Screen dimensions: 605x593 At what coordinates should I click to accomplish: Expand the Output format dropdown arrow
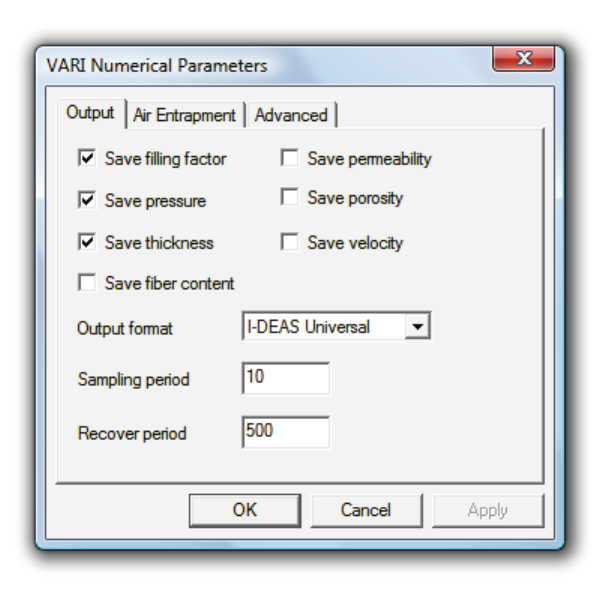[420, 326]
